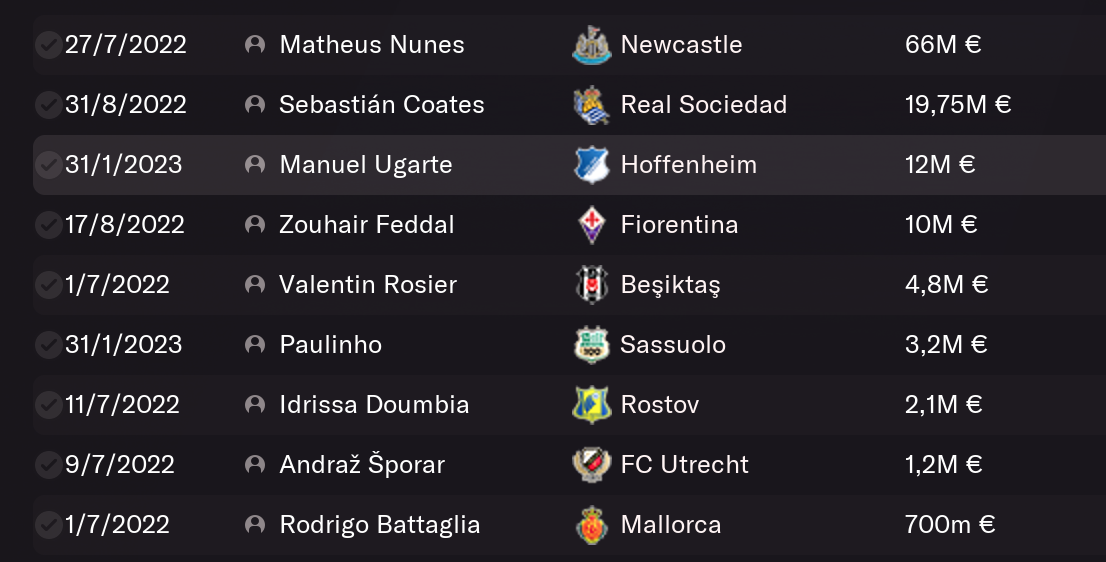Image resolution: width=1106 pixels, height=562 pixels.
Task: Click the Beşiktaş club badge
Action: coord(591,285)
